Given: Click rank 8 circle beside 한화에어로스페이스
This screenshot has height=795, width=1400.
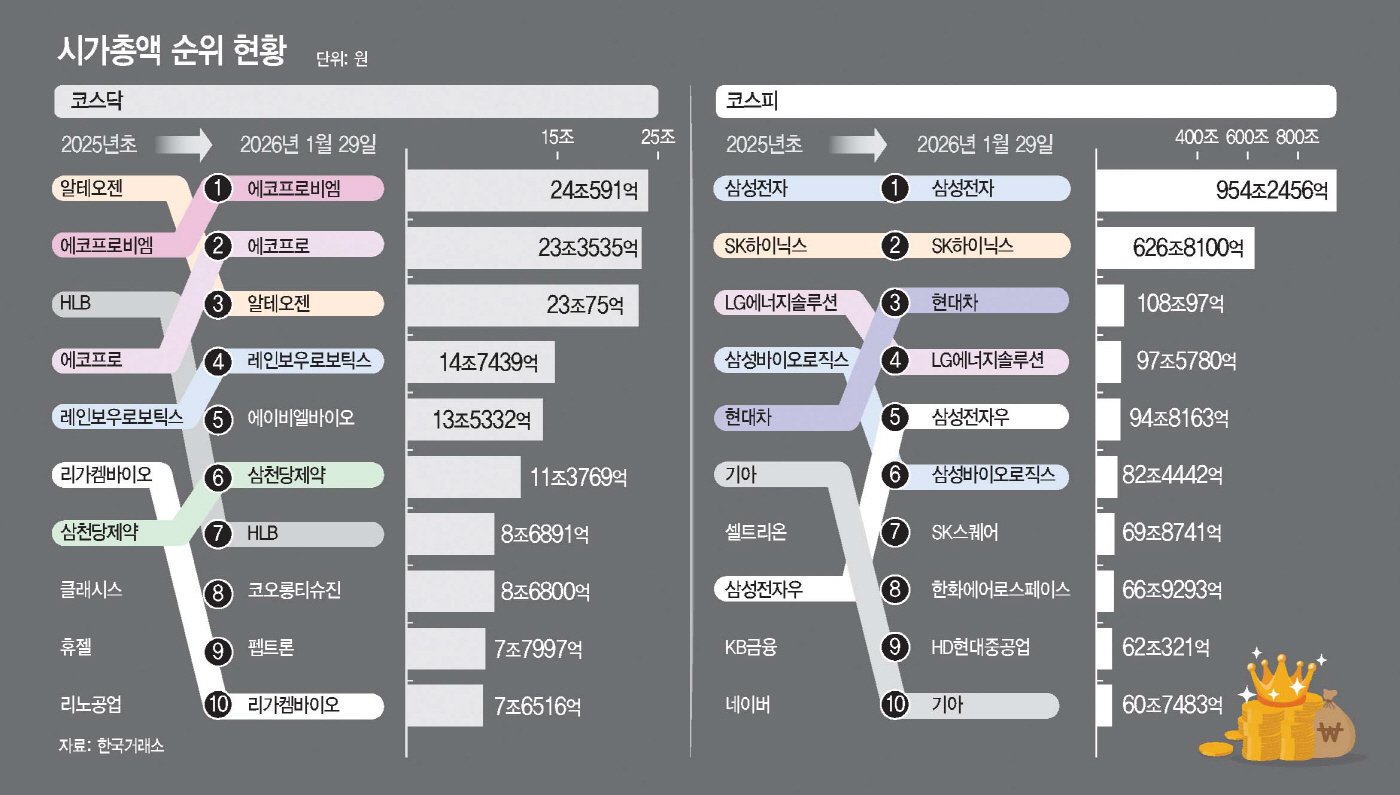Looking at the screenshot, I should tap(897, 590).
